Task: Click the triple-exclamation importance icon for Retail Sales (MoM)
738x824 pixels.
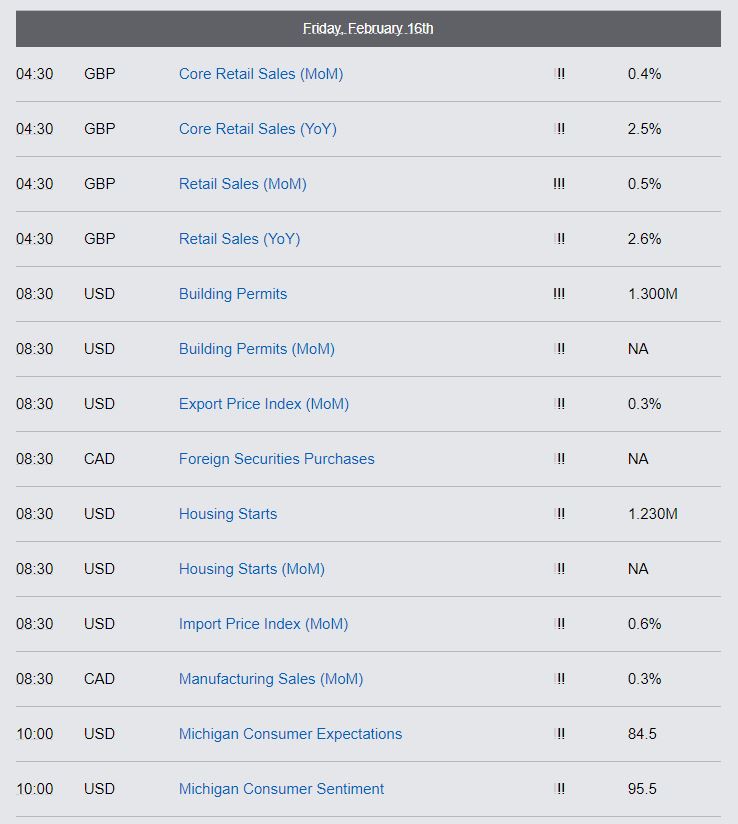Action: point(559,184)
